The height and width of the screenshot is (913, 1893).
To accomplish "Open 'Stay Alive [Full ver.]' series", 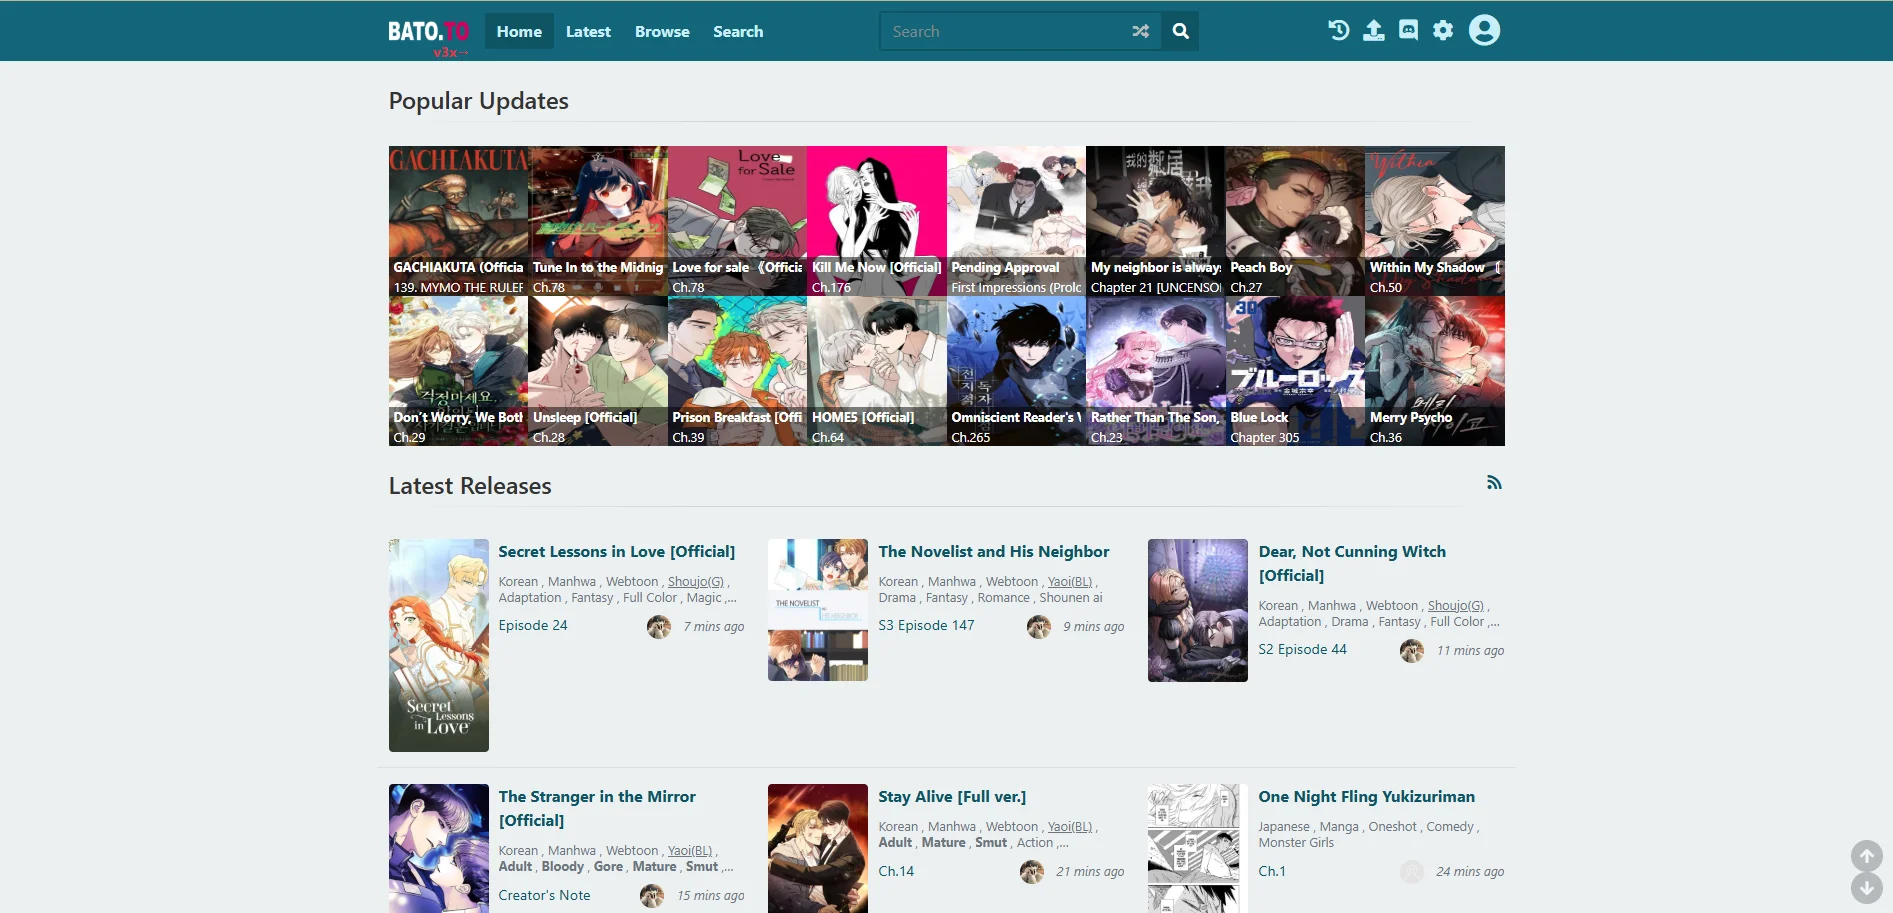I will tap(951, 796).
